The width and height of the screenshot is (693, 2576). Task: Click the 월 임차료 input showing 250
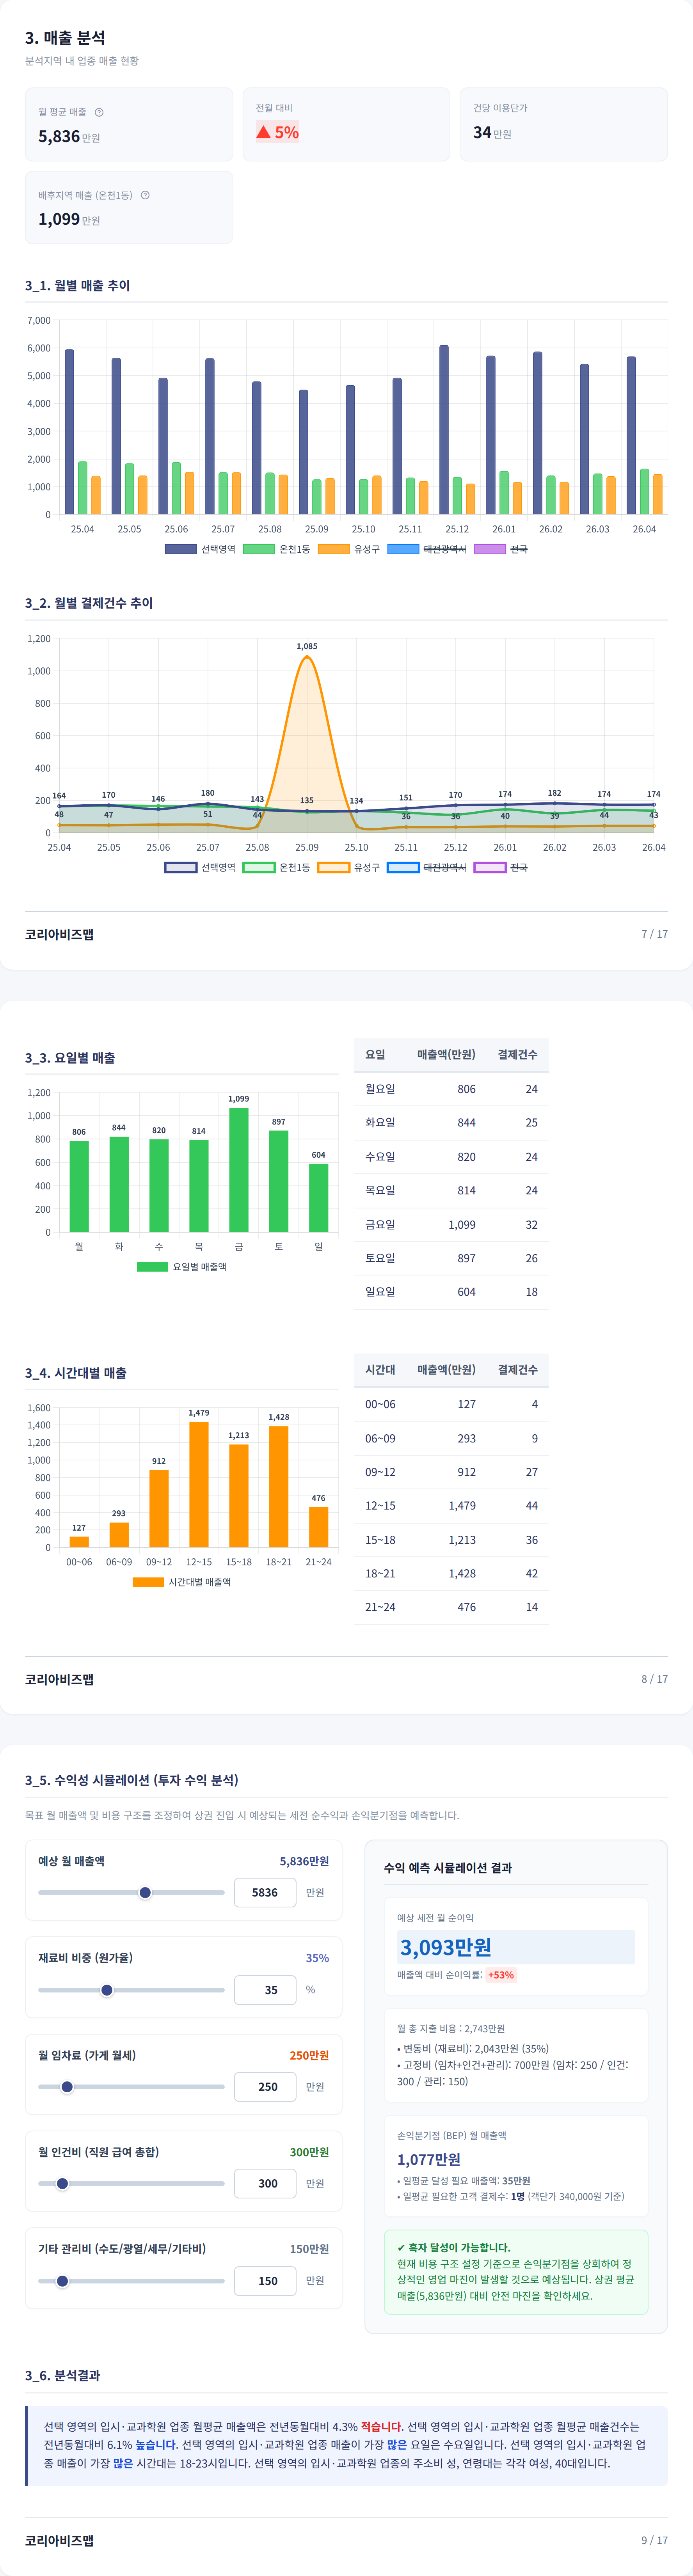tap(265, 2087)
